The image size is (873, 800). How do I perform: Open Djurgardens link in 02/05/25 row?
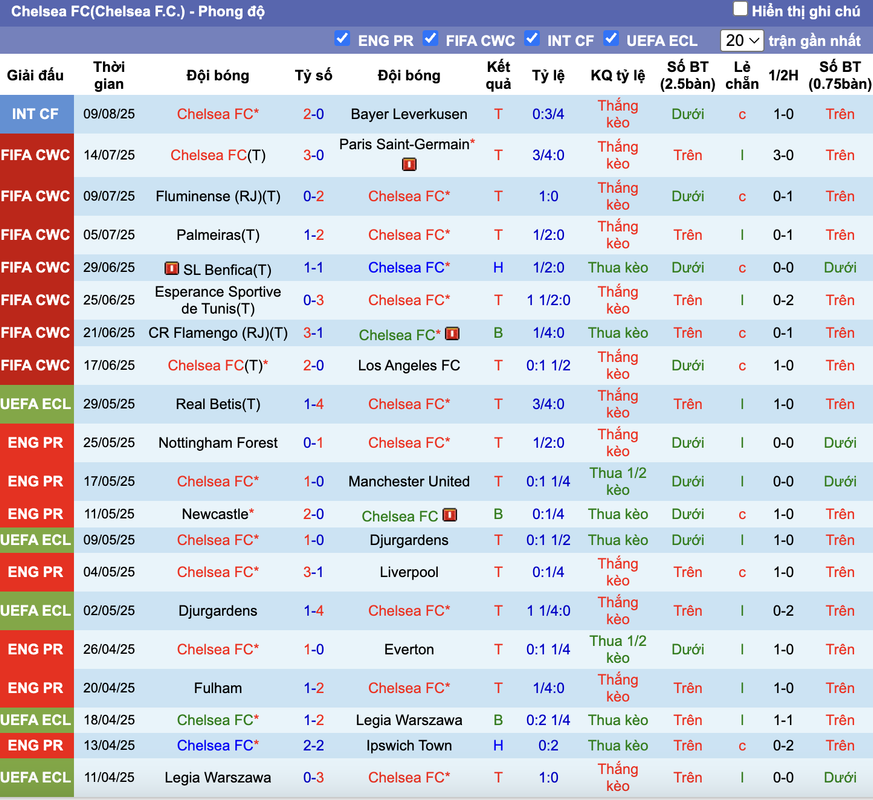pos(218,611)
